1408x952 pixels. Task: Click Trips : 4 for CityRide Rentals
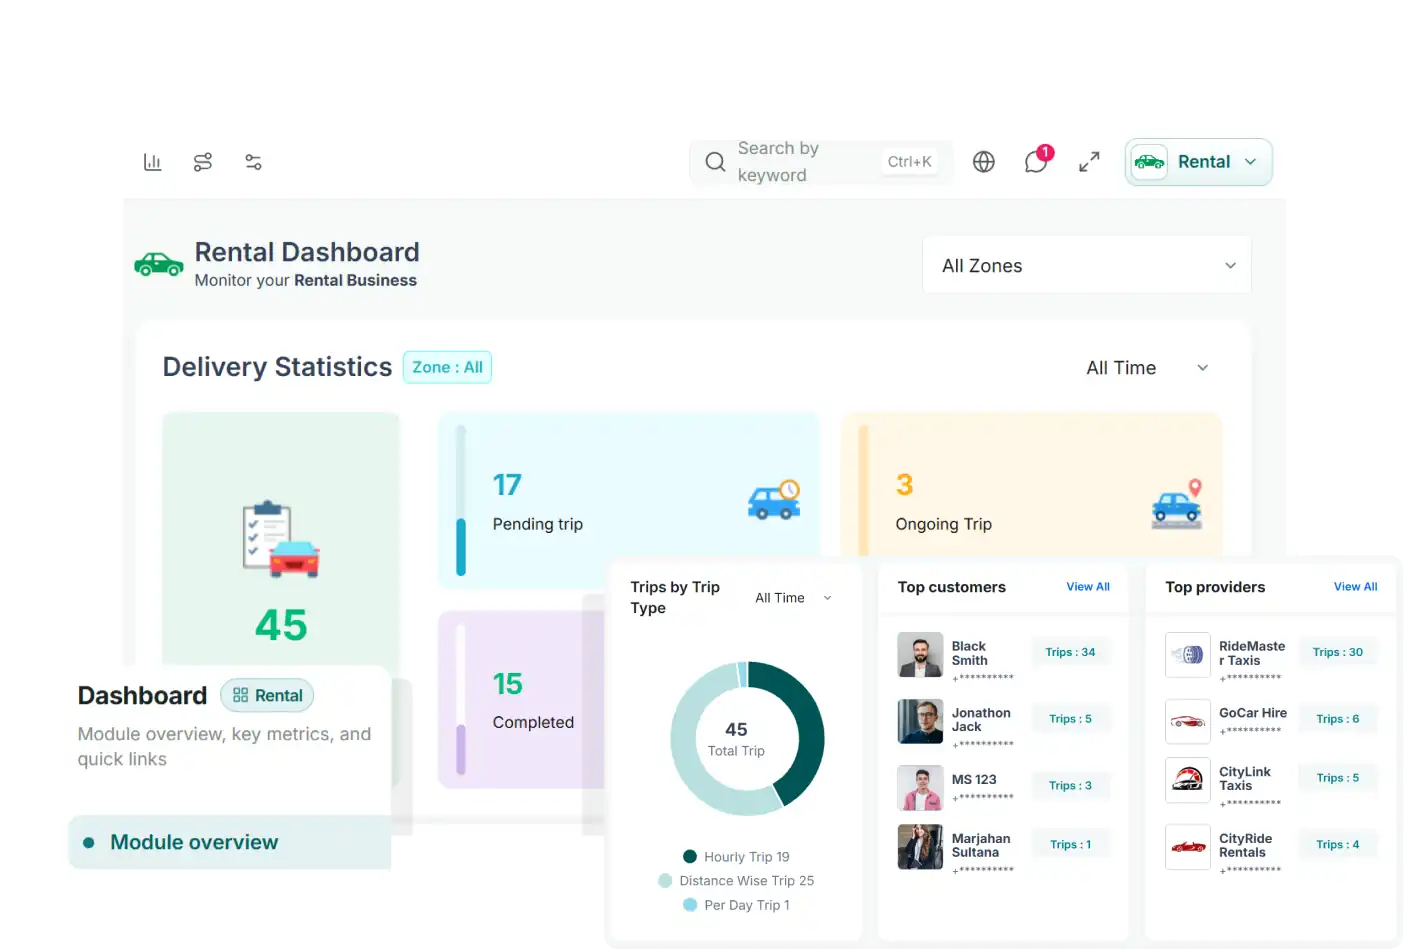click(1338, 845)
